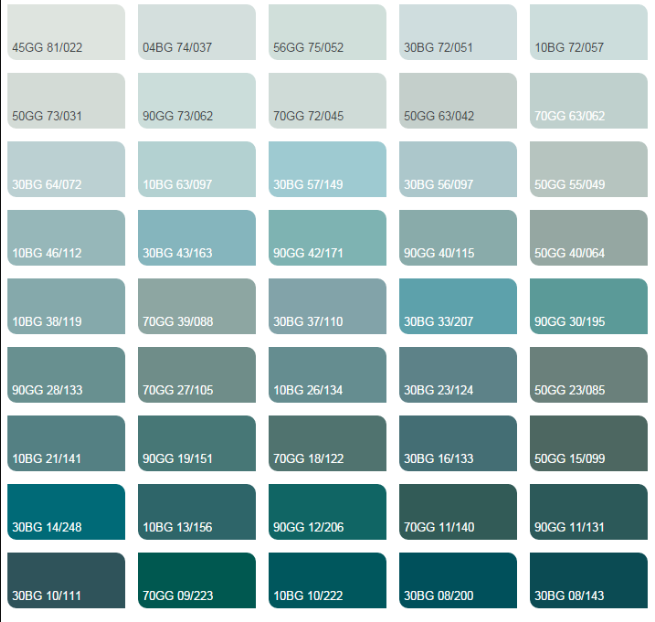
Task: Choose the 30BG 10/111 swatch
Action: pyautogui.click(x=66, y=580)
